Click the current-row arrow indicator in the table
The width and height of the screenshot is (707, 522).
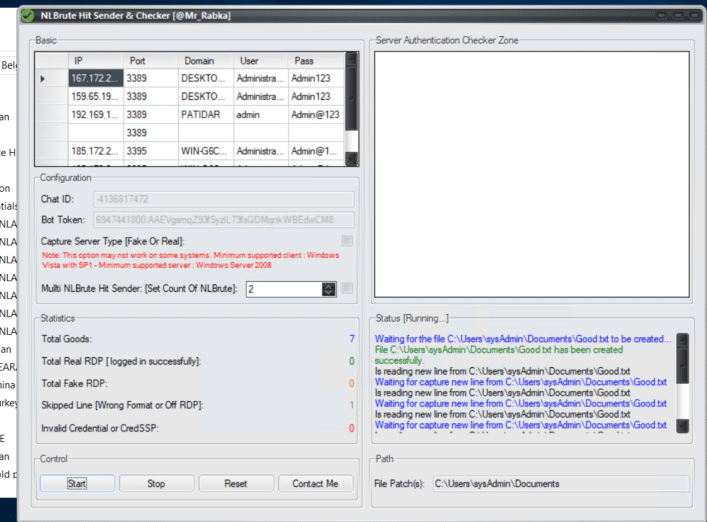43,78
